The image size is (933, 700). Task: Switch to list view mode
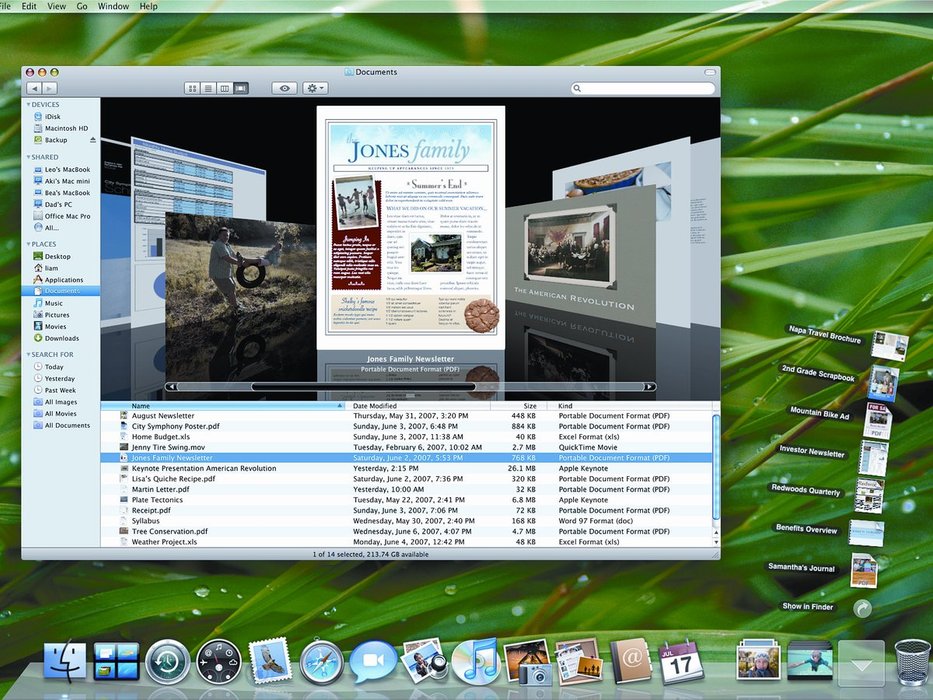click(208, 88)
